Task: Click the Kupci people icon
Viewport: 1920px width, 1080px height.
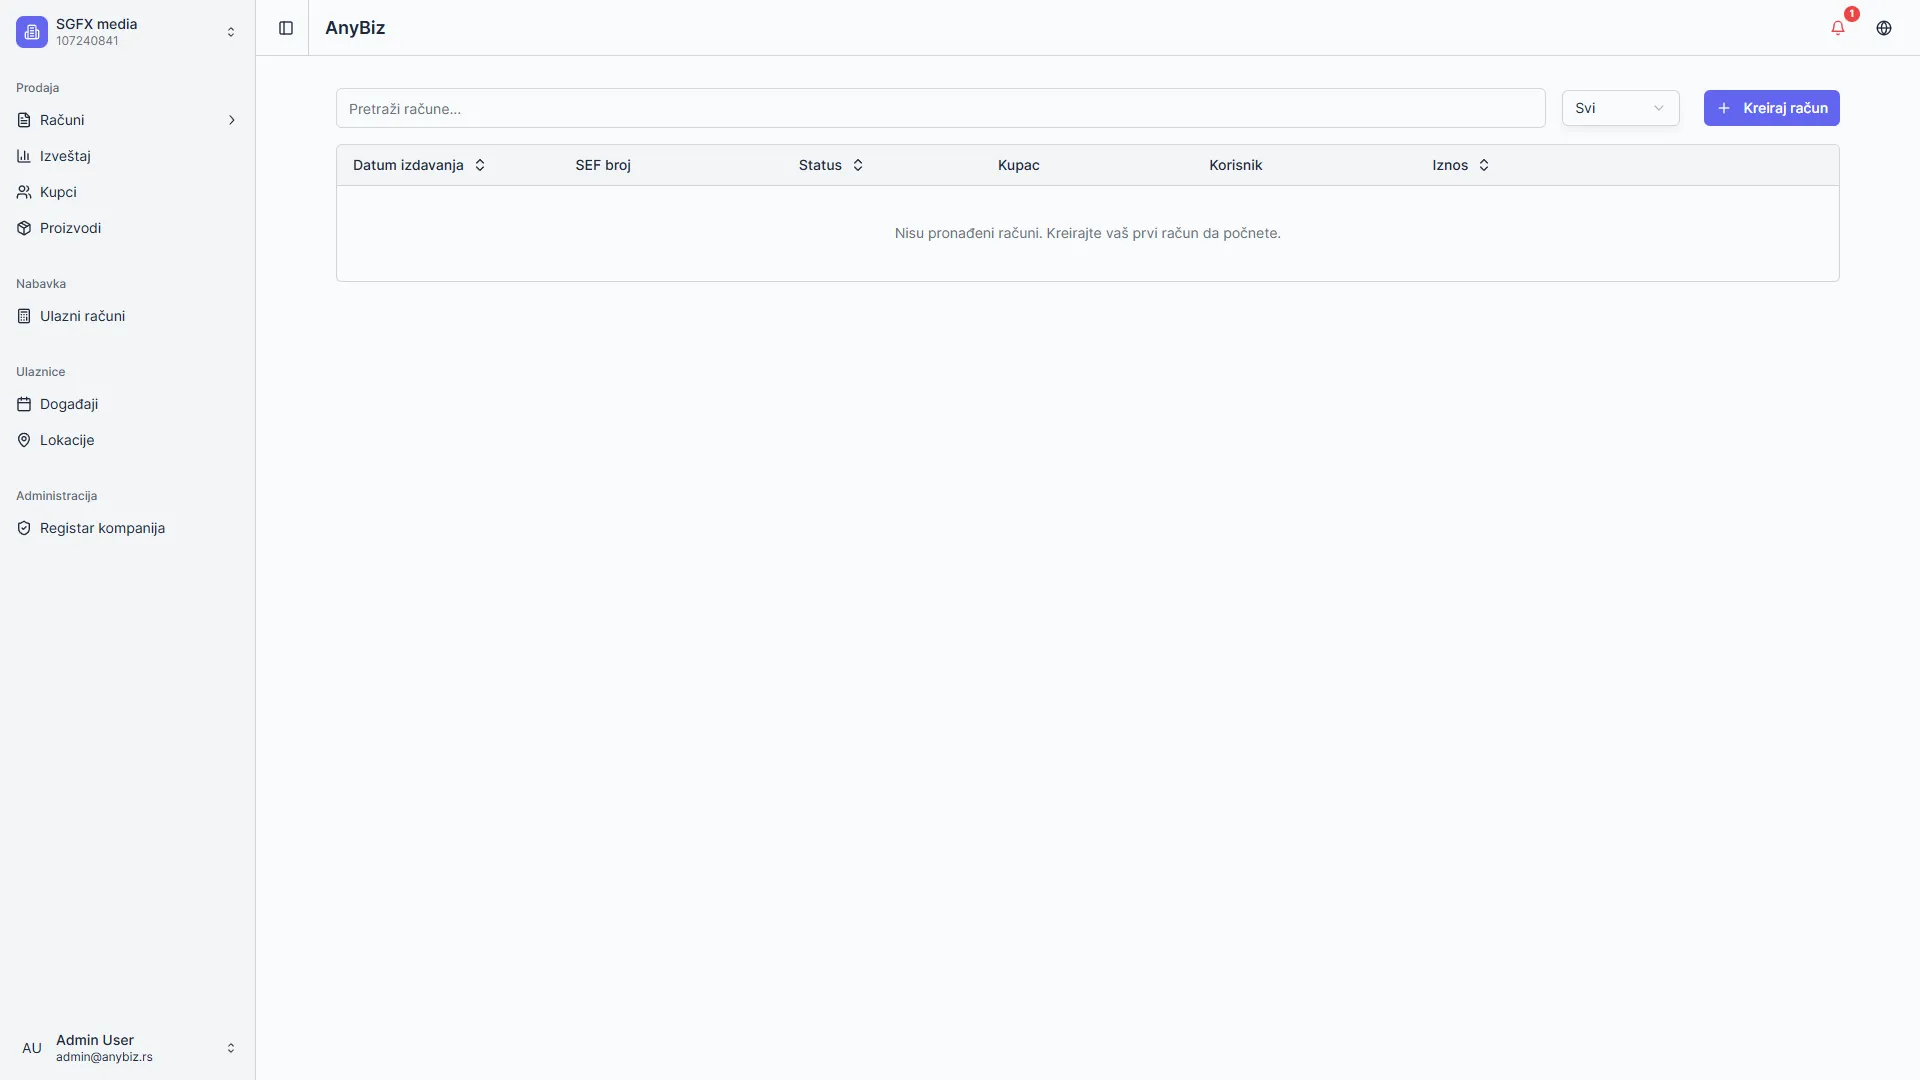Action: tap(24, 192)
